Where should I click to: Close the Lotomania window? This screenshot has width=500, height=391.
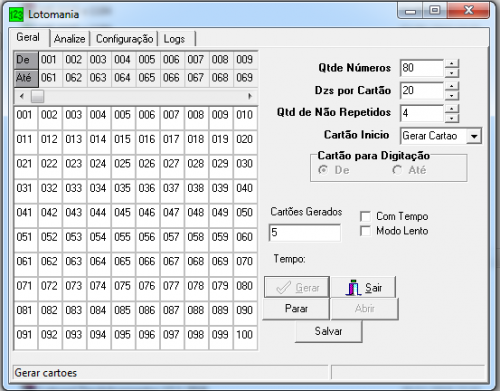(469, 11)
